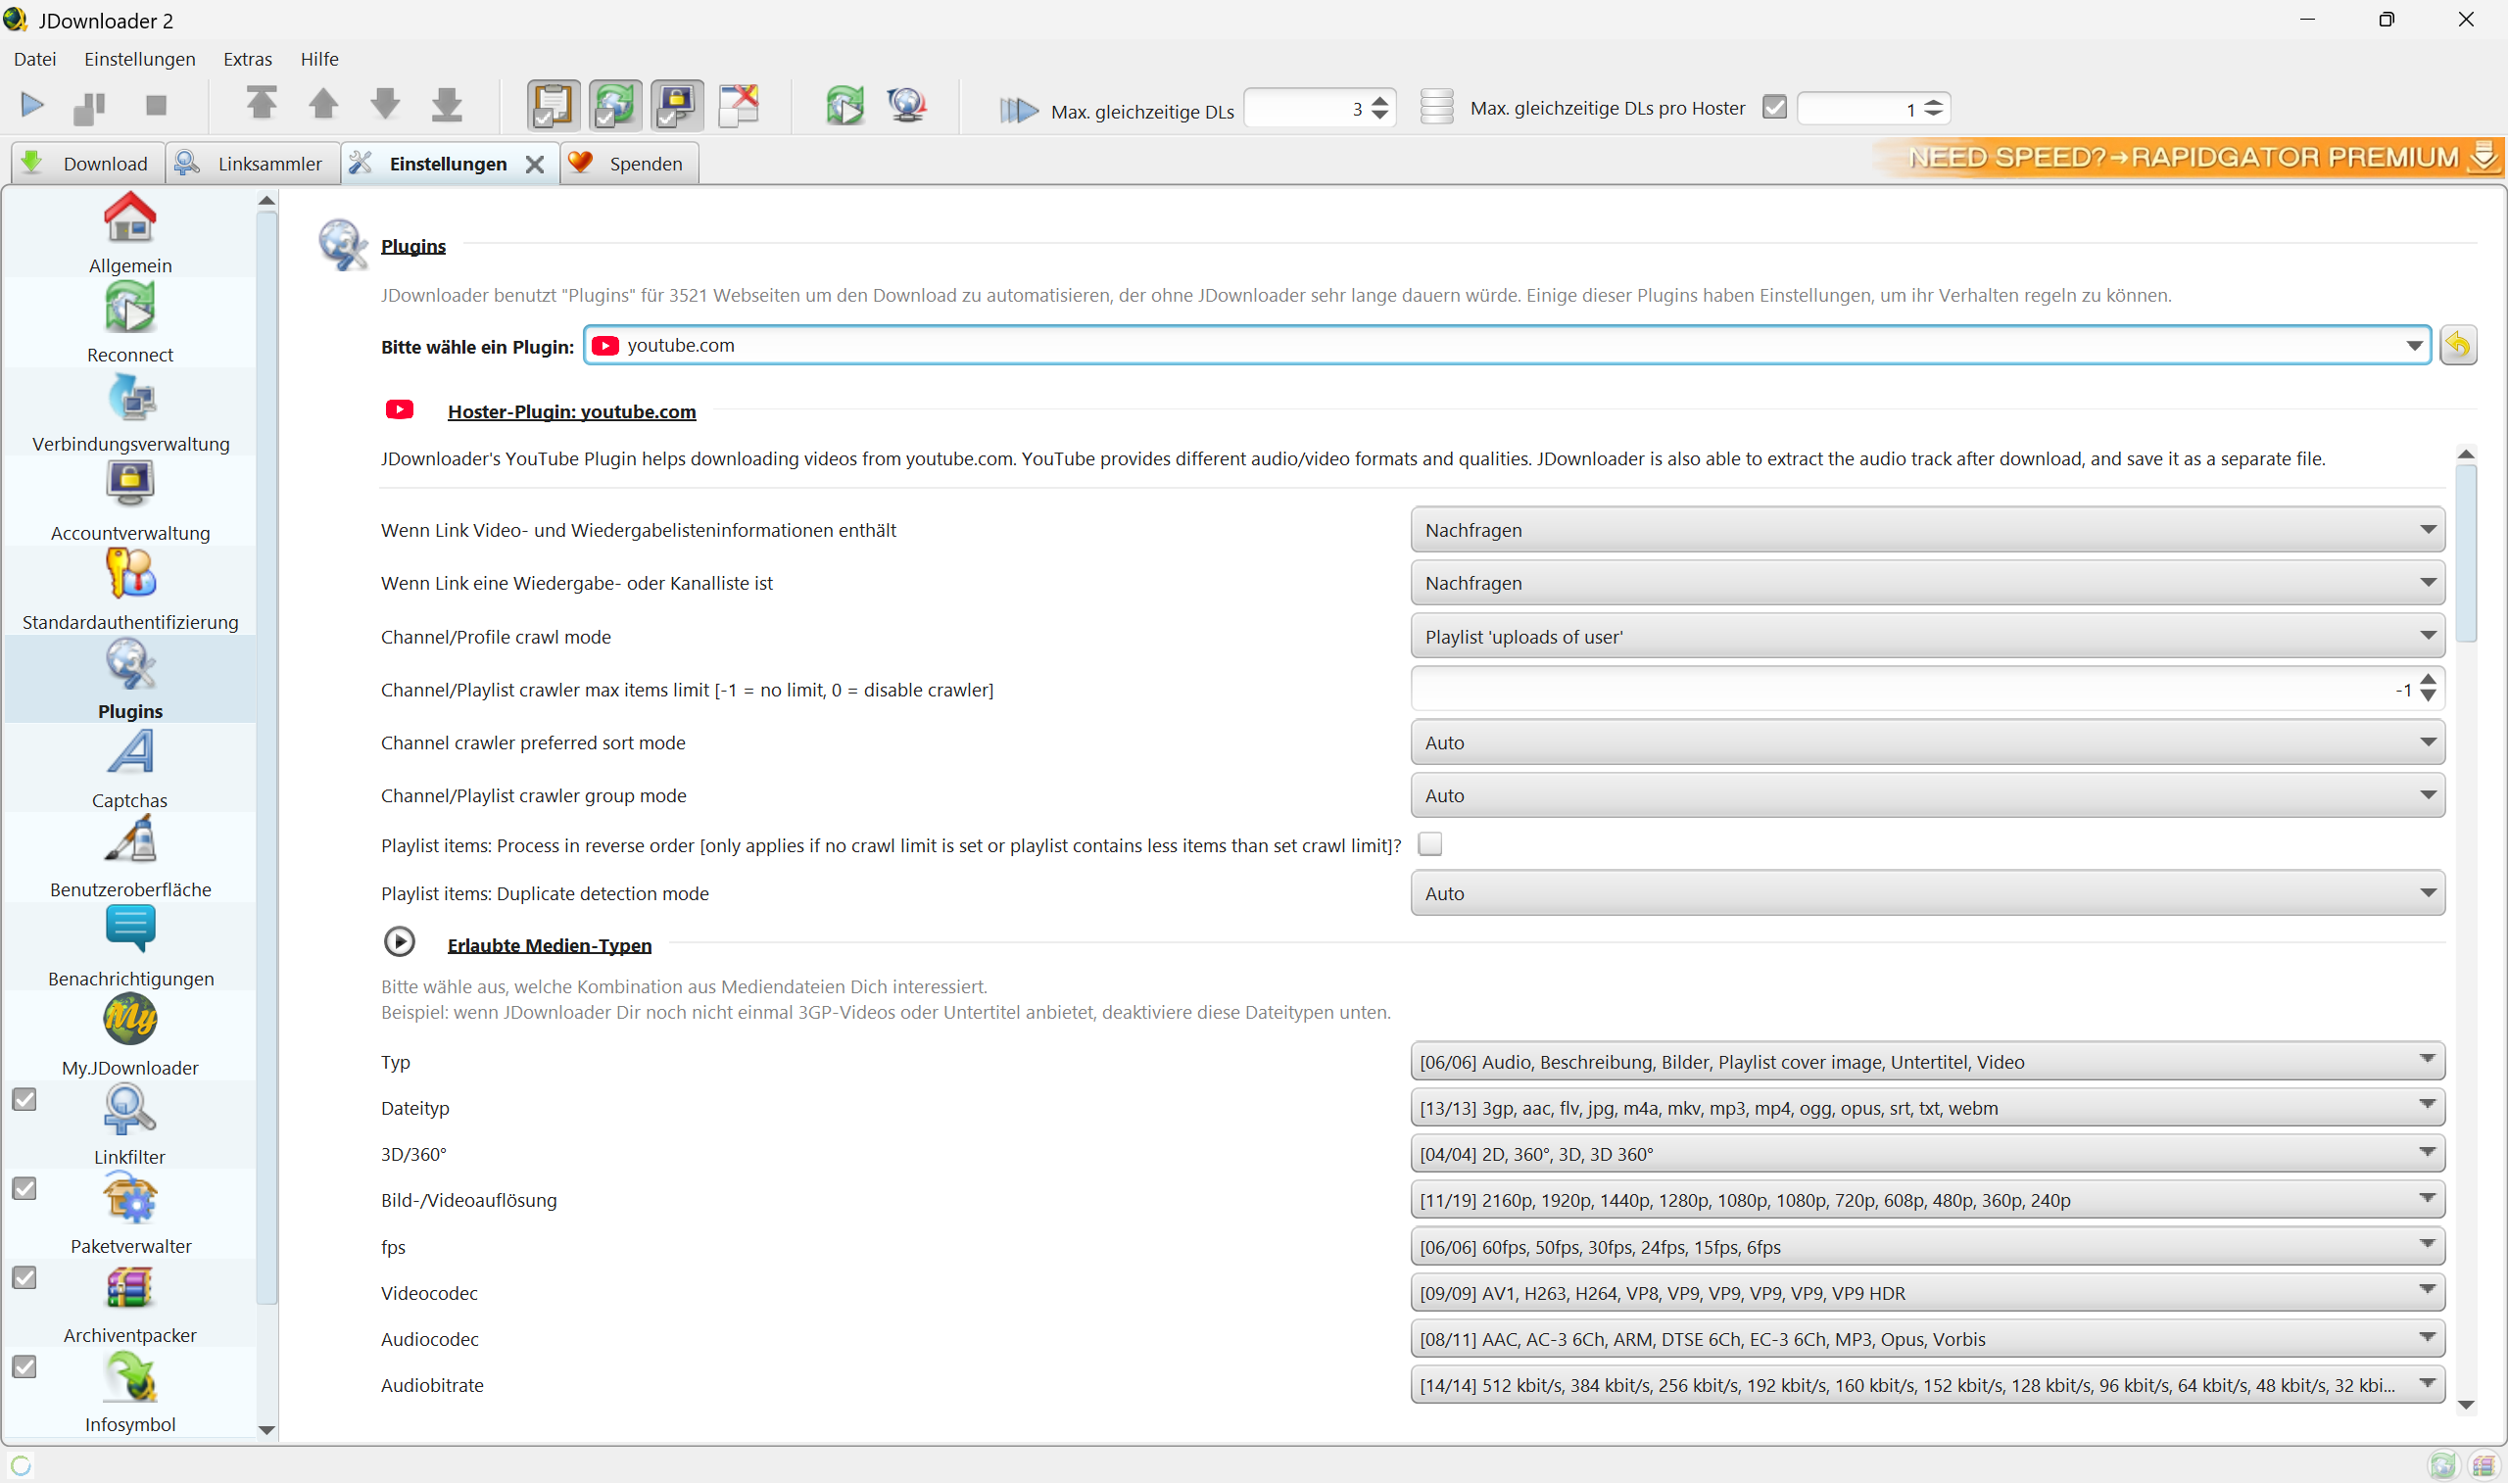The image size is (2508, 1484).
Task: Toggle clipboard monitoring toolbar icon
Action: coord(553,106)
